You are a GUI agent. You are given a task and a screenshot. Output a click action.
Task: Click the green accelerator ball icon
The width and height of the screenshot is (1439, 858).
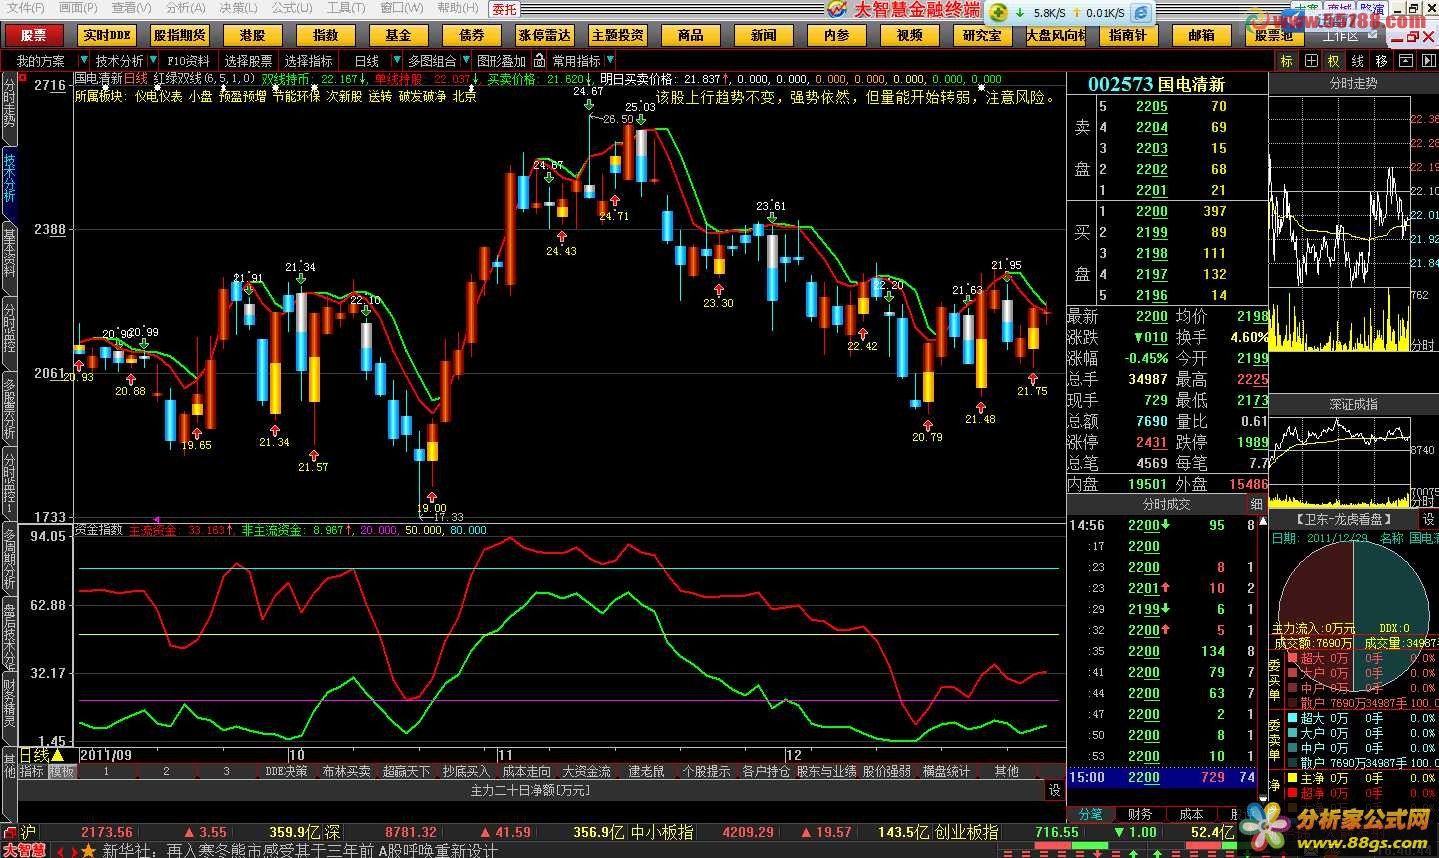pos(998,13)
